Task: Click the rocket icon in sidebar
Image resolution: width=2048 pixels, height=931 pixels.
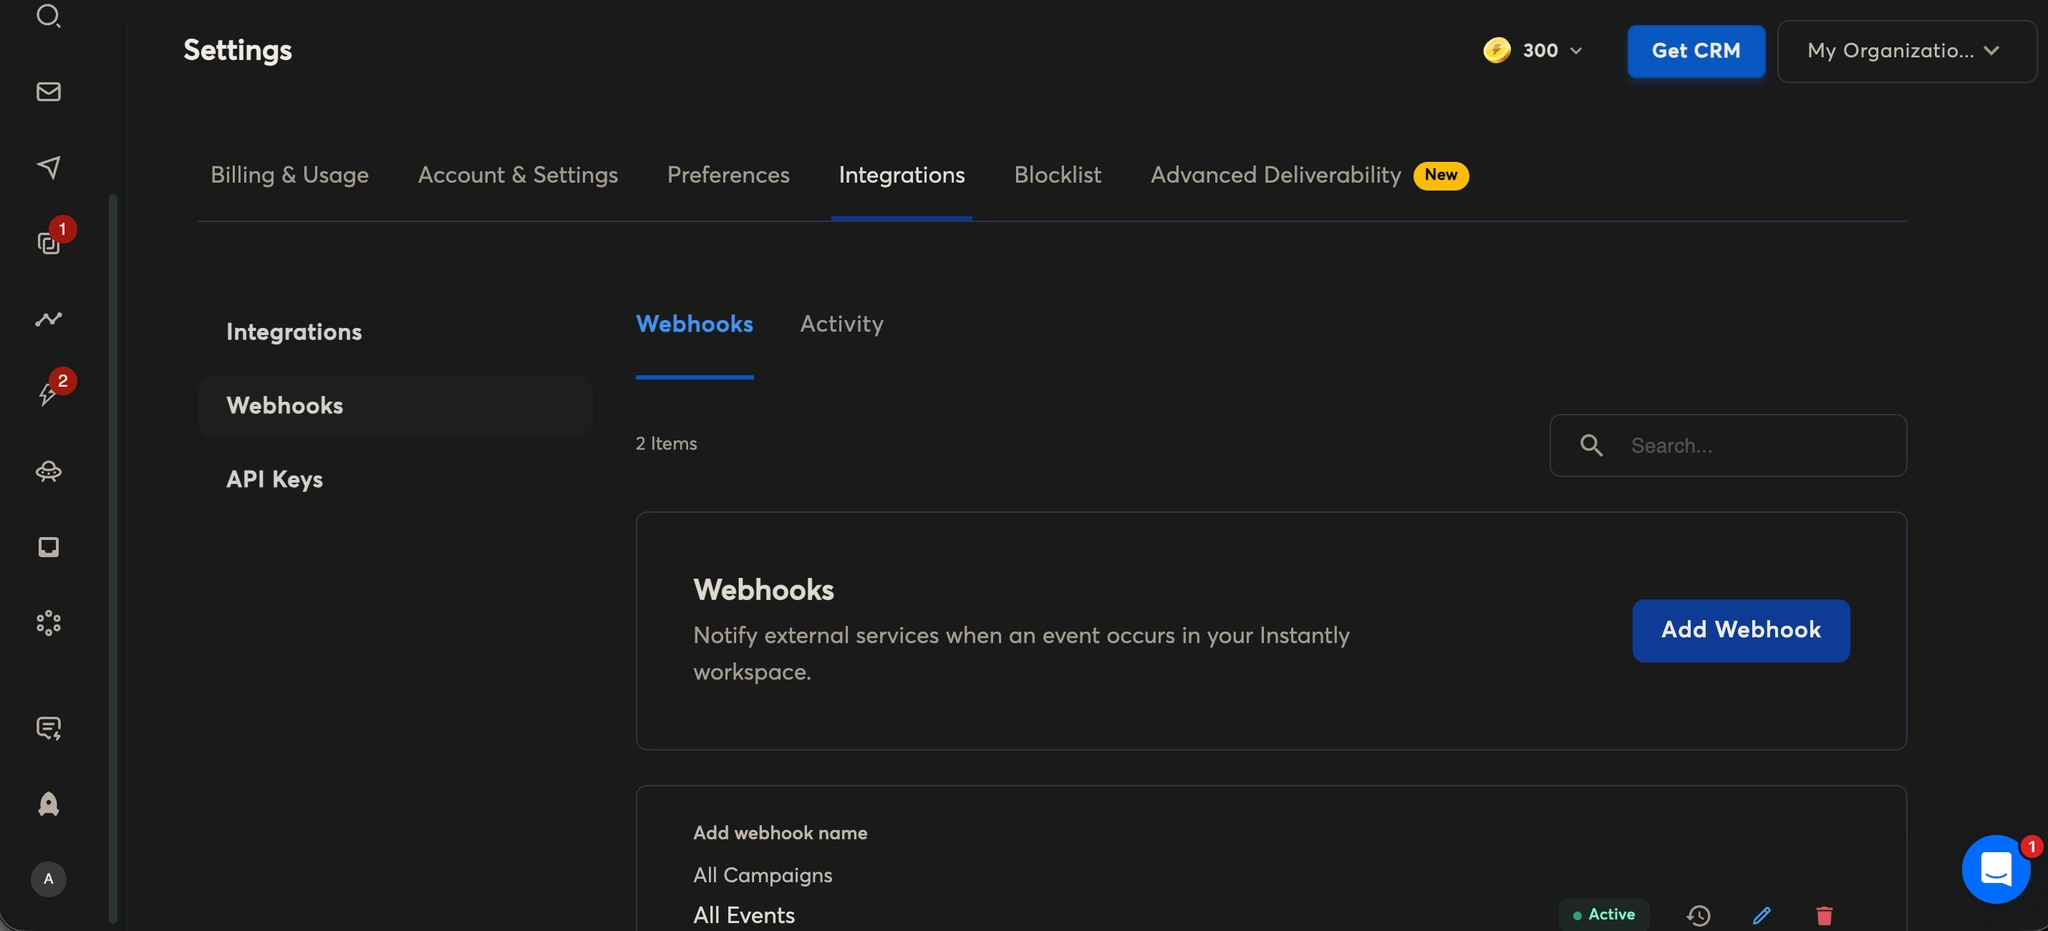Action: tap(48, 804)
